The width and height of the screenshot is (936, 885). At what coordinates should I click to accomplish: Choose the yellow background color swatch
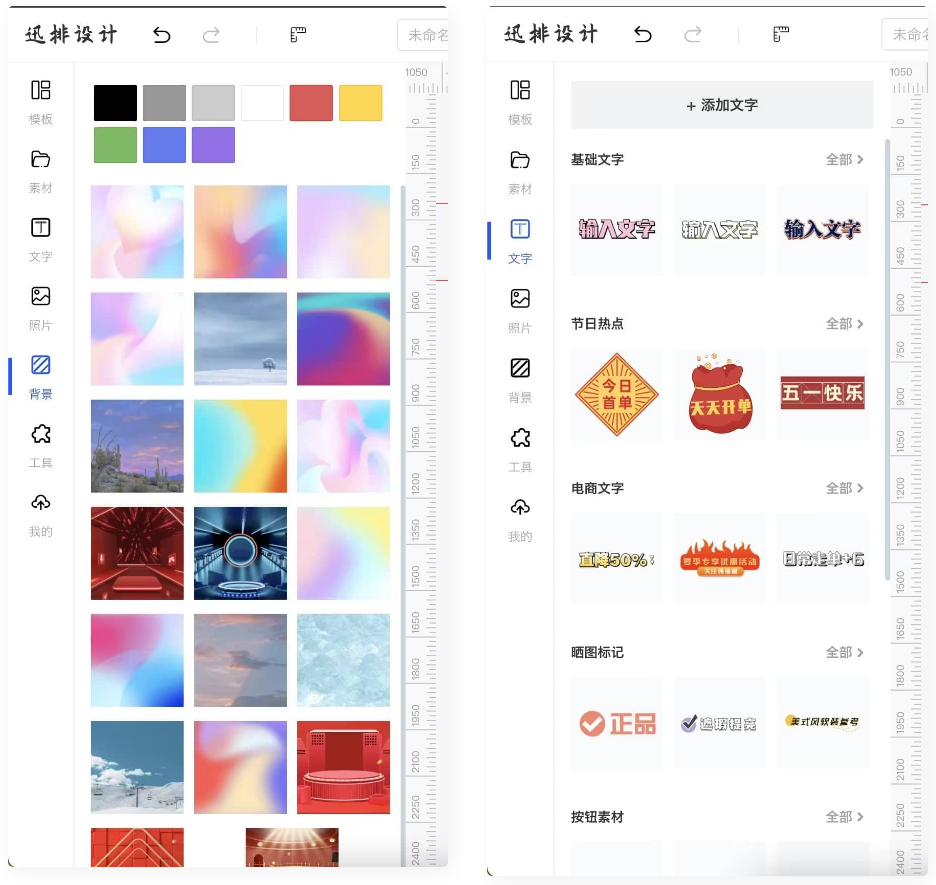tap(360, 103)
